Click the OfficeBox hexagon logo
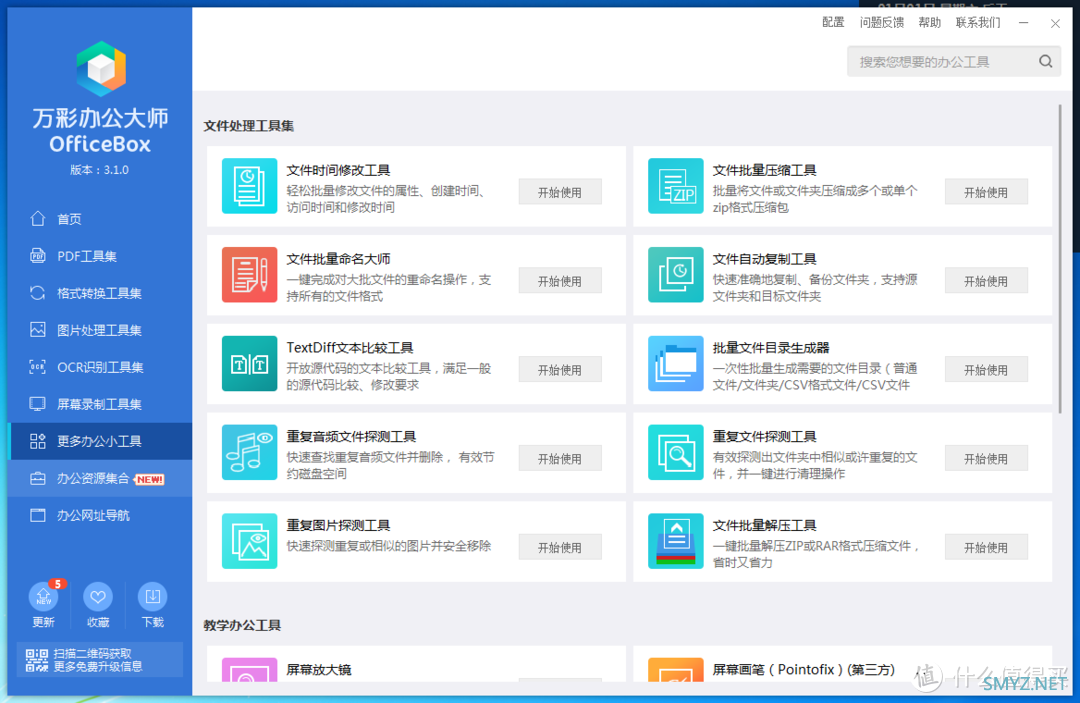The height and width of the screenshot is (703, 1080). click(101, 68)
